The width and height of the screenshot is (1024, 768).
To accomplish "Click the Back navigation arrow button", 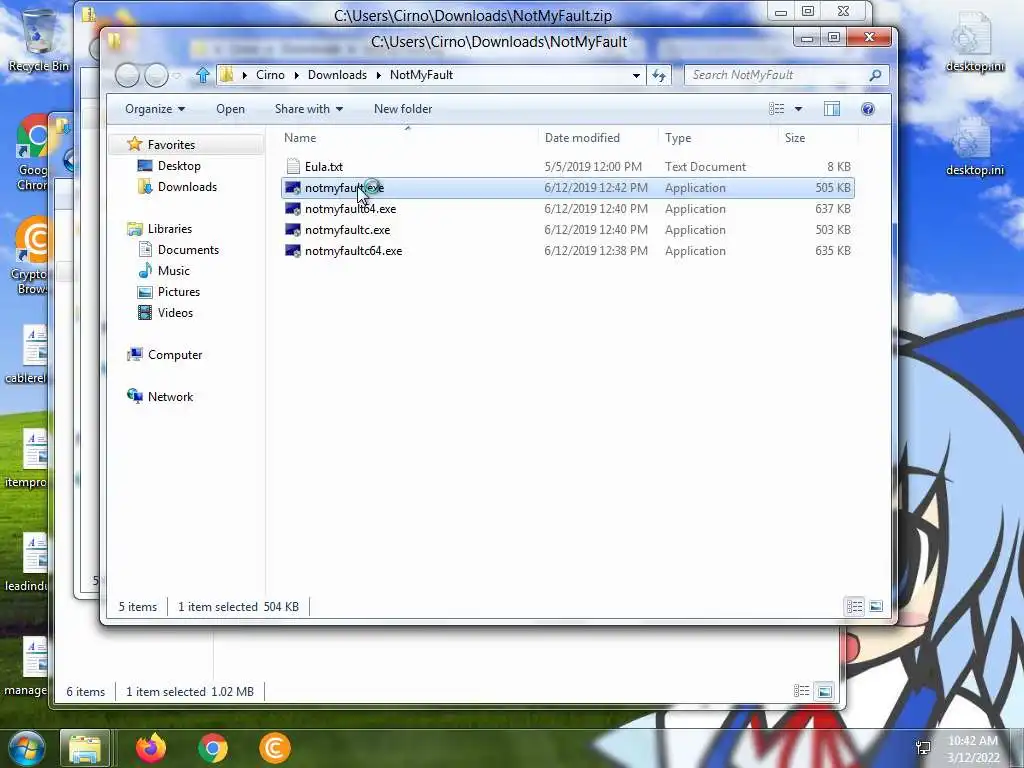I will [127, 76].
